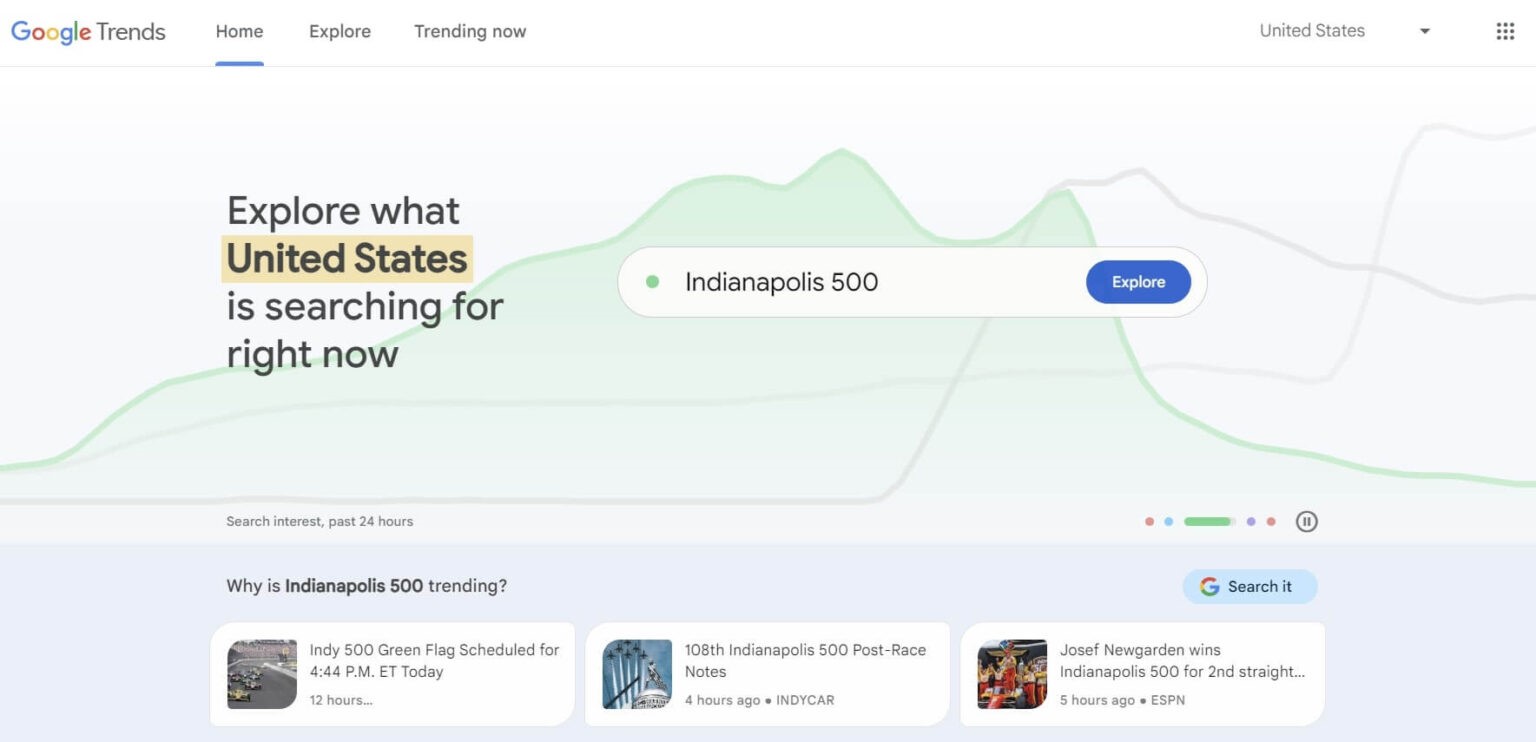Image resolution: width=1536 pixels, height=742 pixels.
Task: Click the Search it button
Action: 1250,587
